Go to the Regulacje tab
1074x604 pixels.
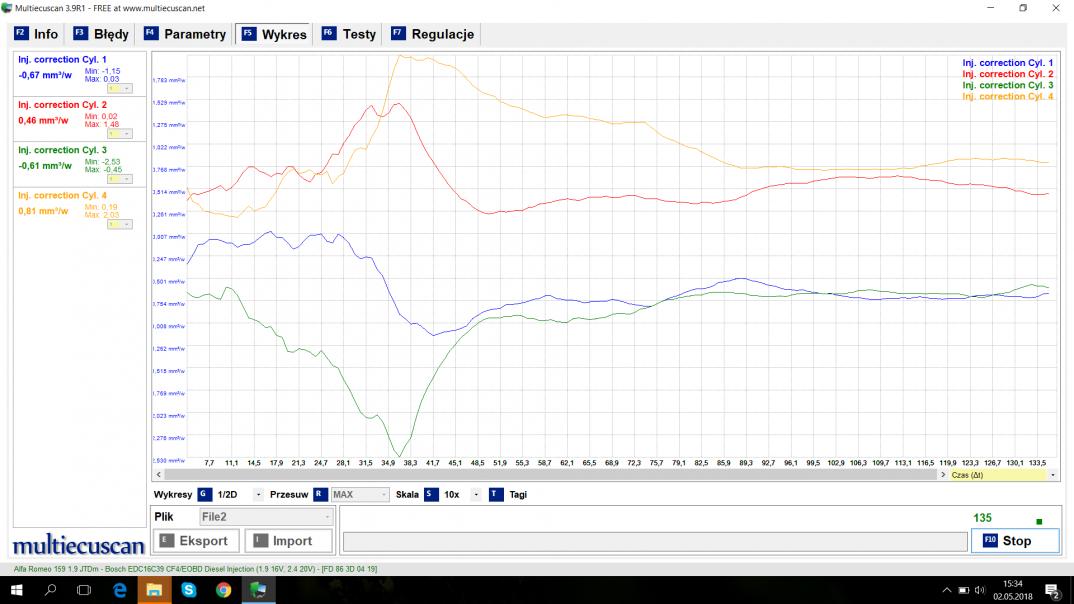432,34
